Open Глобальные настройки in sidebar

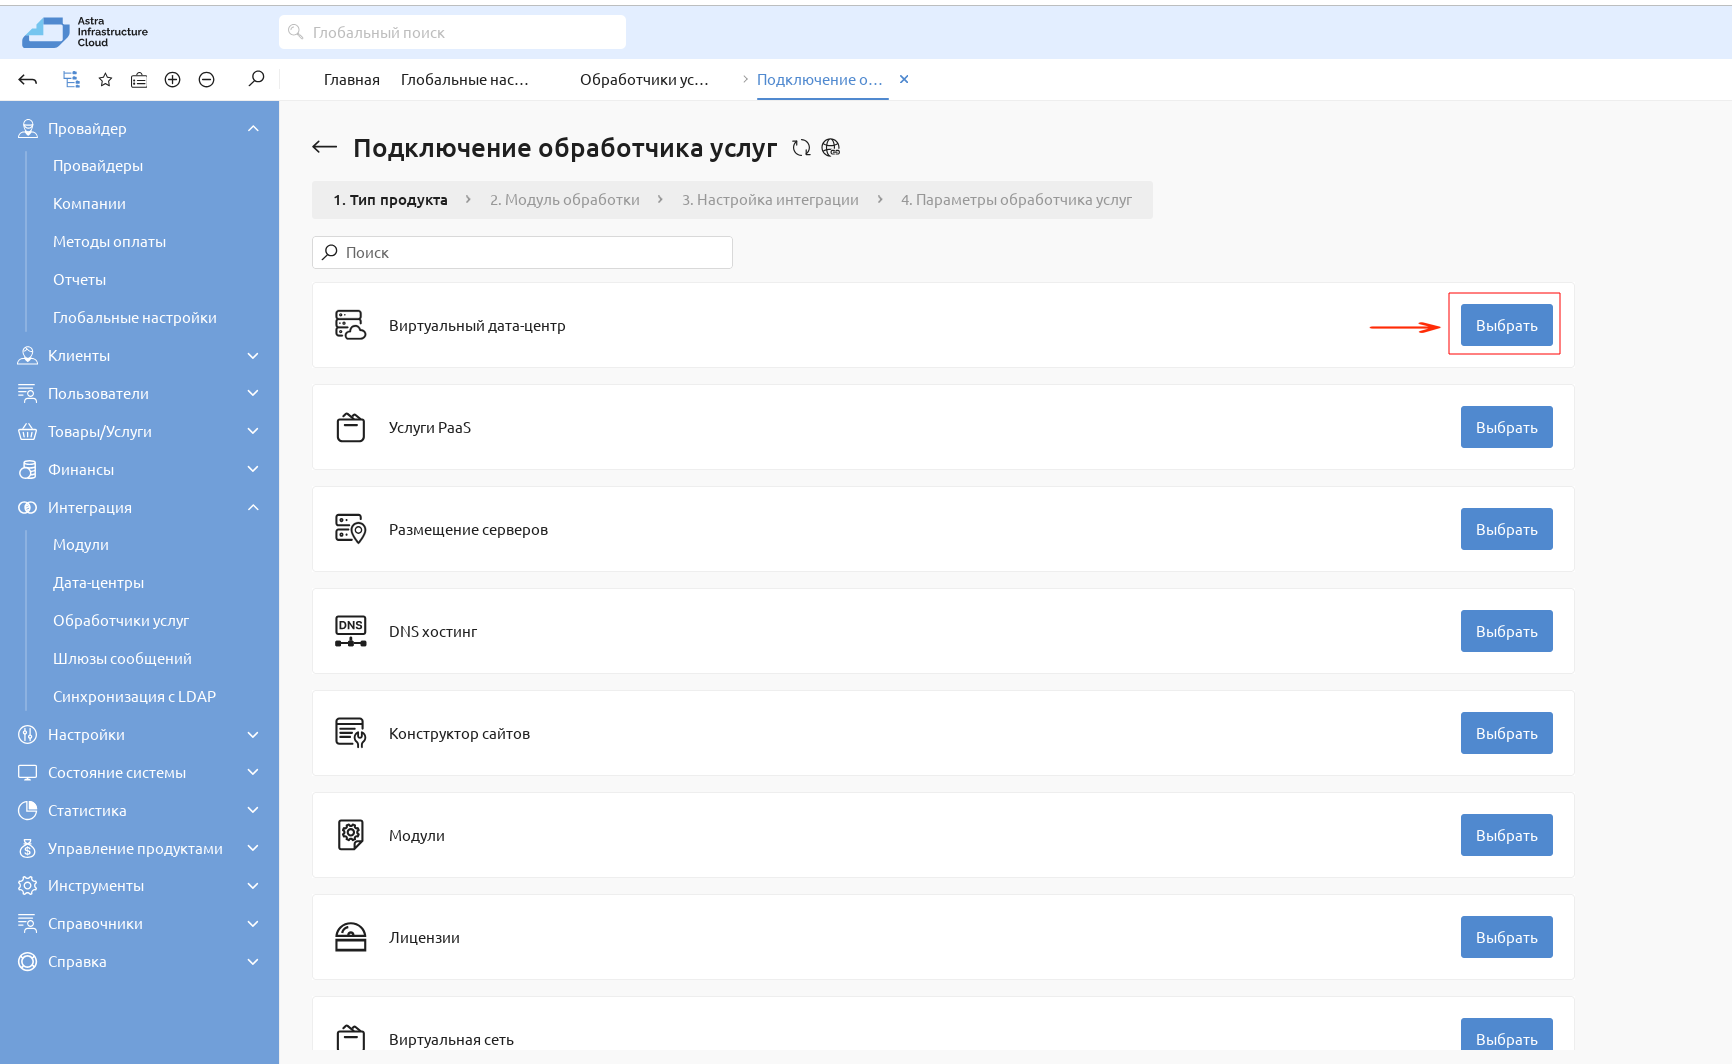(135, 318)
